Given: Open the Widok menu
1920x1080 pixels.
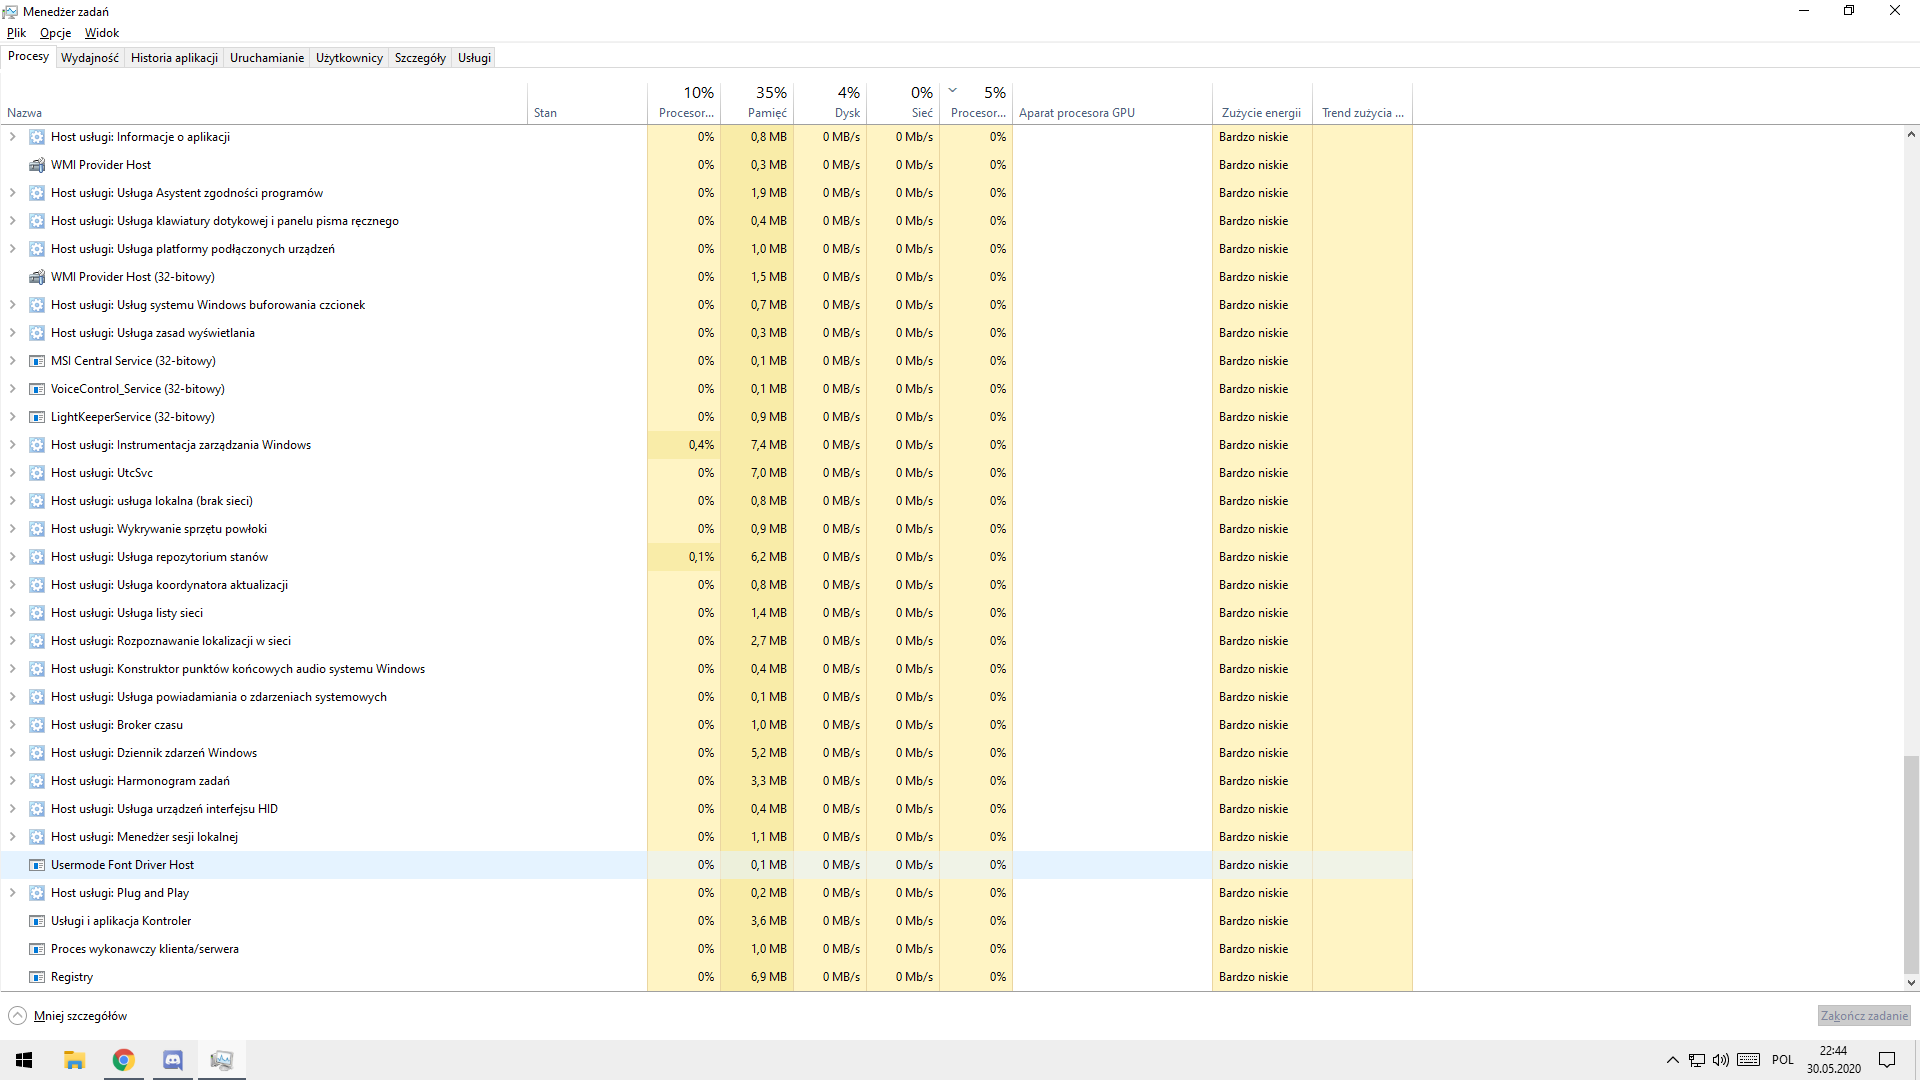Looking at the screenshot, I should pyautogui.click(x=102, y=33).
